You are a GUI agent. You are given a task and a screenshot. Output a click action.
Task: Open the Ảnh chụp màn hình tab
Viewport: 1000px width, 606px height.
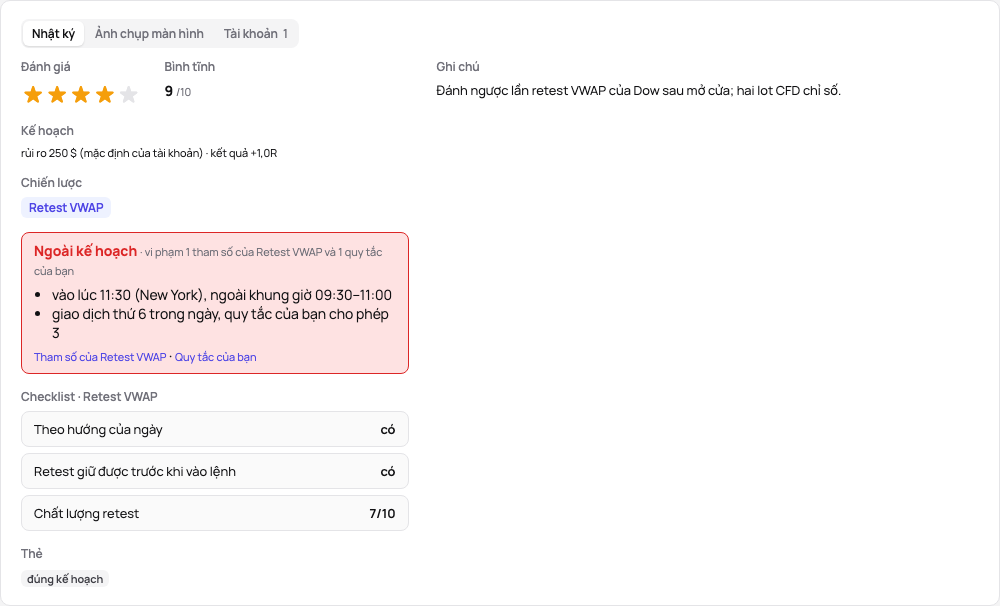point(149,34)
